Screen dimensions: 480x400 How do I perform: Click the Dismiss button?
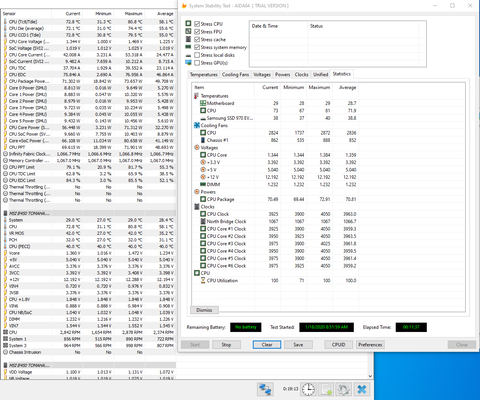pos(204,310)
